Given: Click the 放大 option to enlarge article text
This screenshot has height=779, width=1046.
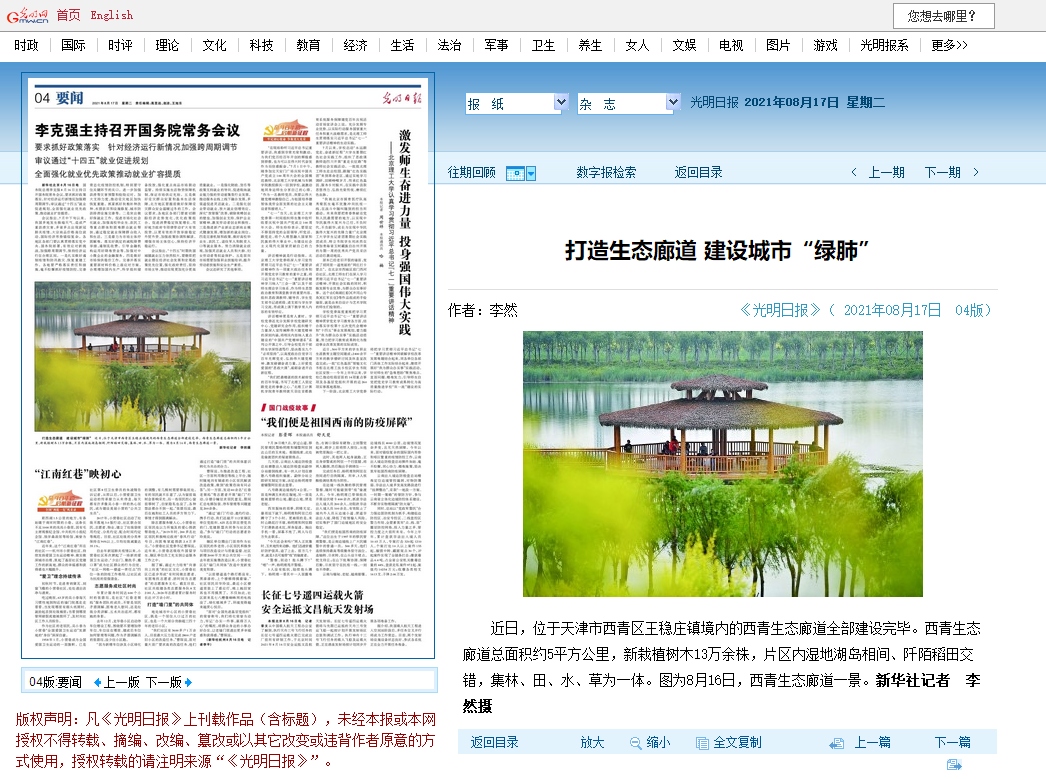Looking at the screenshot, I should pos(592,743).
